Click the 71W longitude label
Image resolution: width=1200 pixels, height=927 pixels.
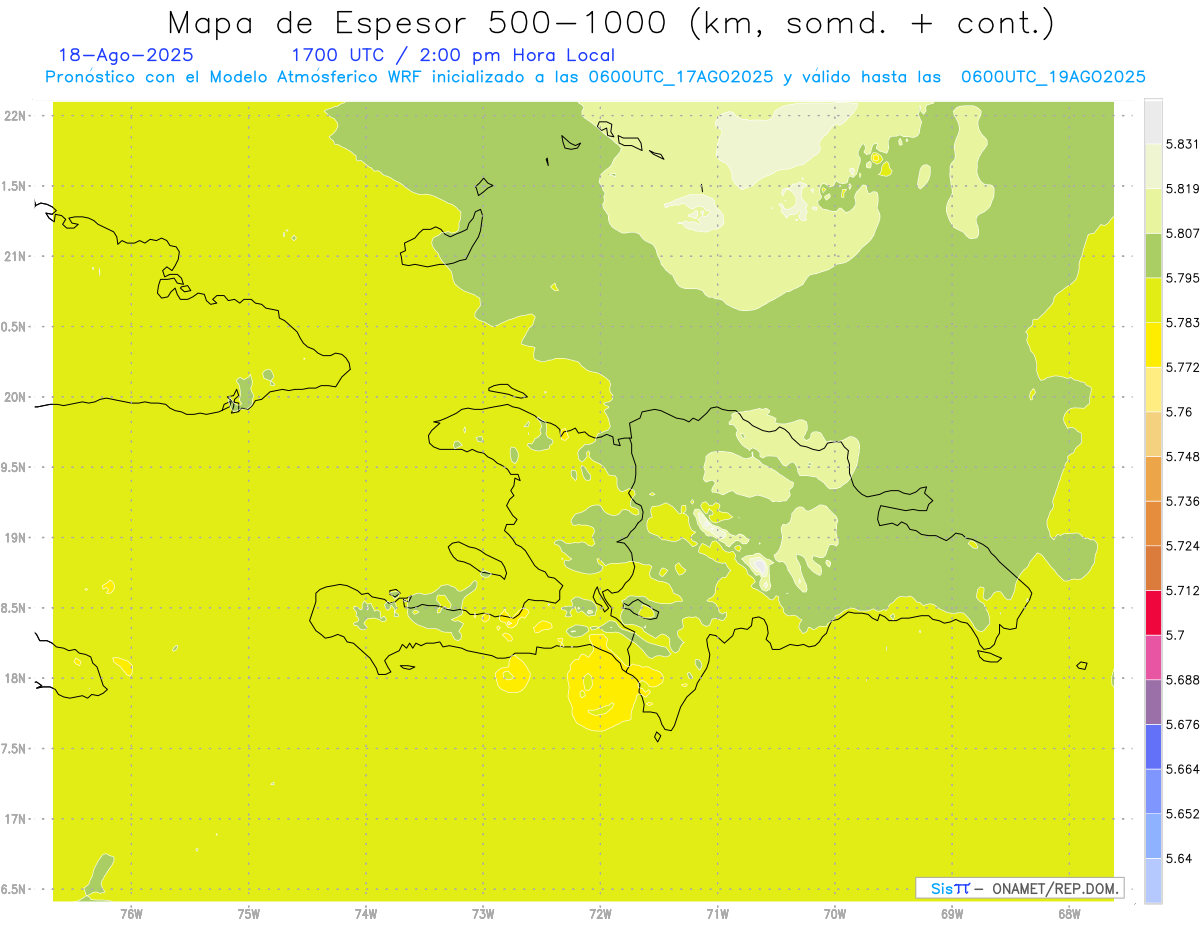pyautogui.click(x=717, y=913)
